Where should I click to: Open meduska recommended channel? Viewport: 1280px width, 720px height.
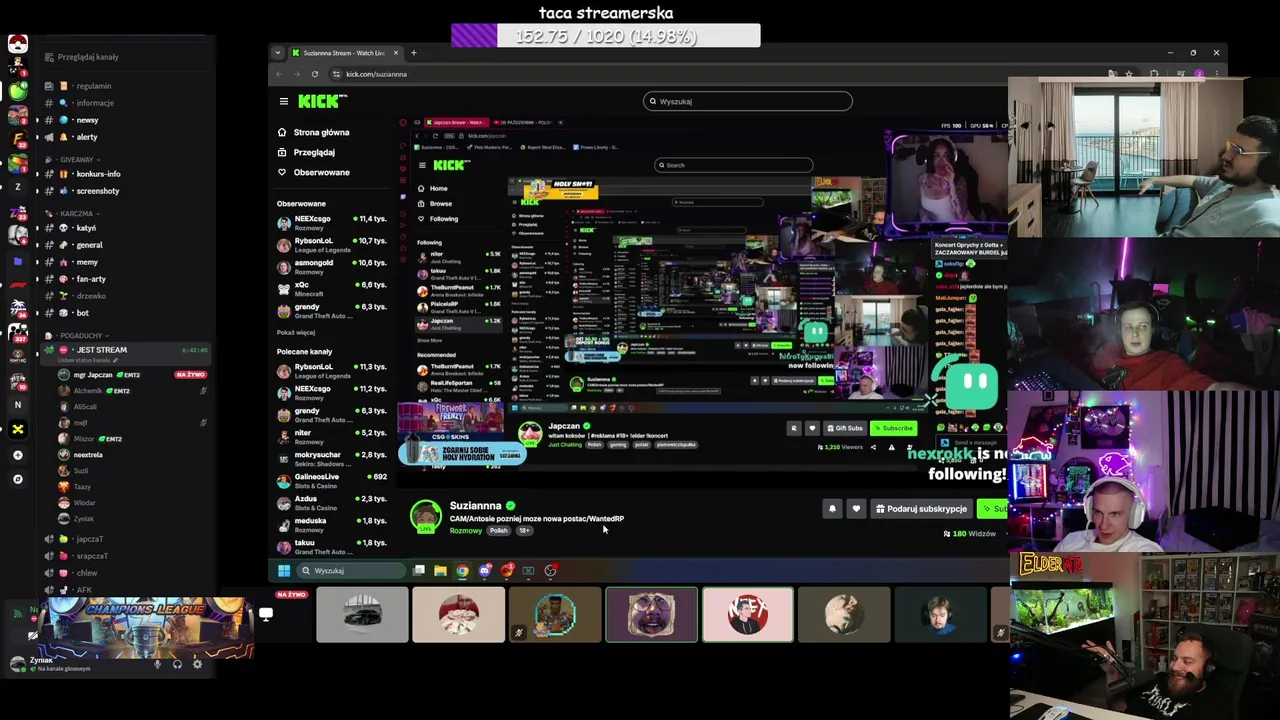click(x=331, y=524)
